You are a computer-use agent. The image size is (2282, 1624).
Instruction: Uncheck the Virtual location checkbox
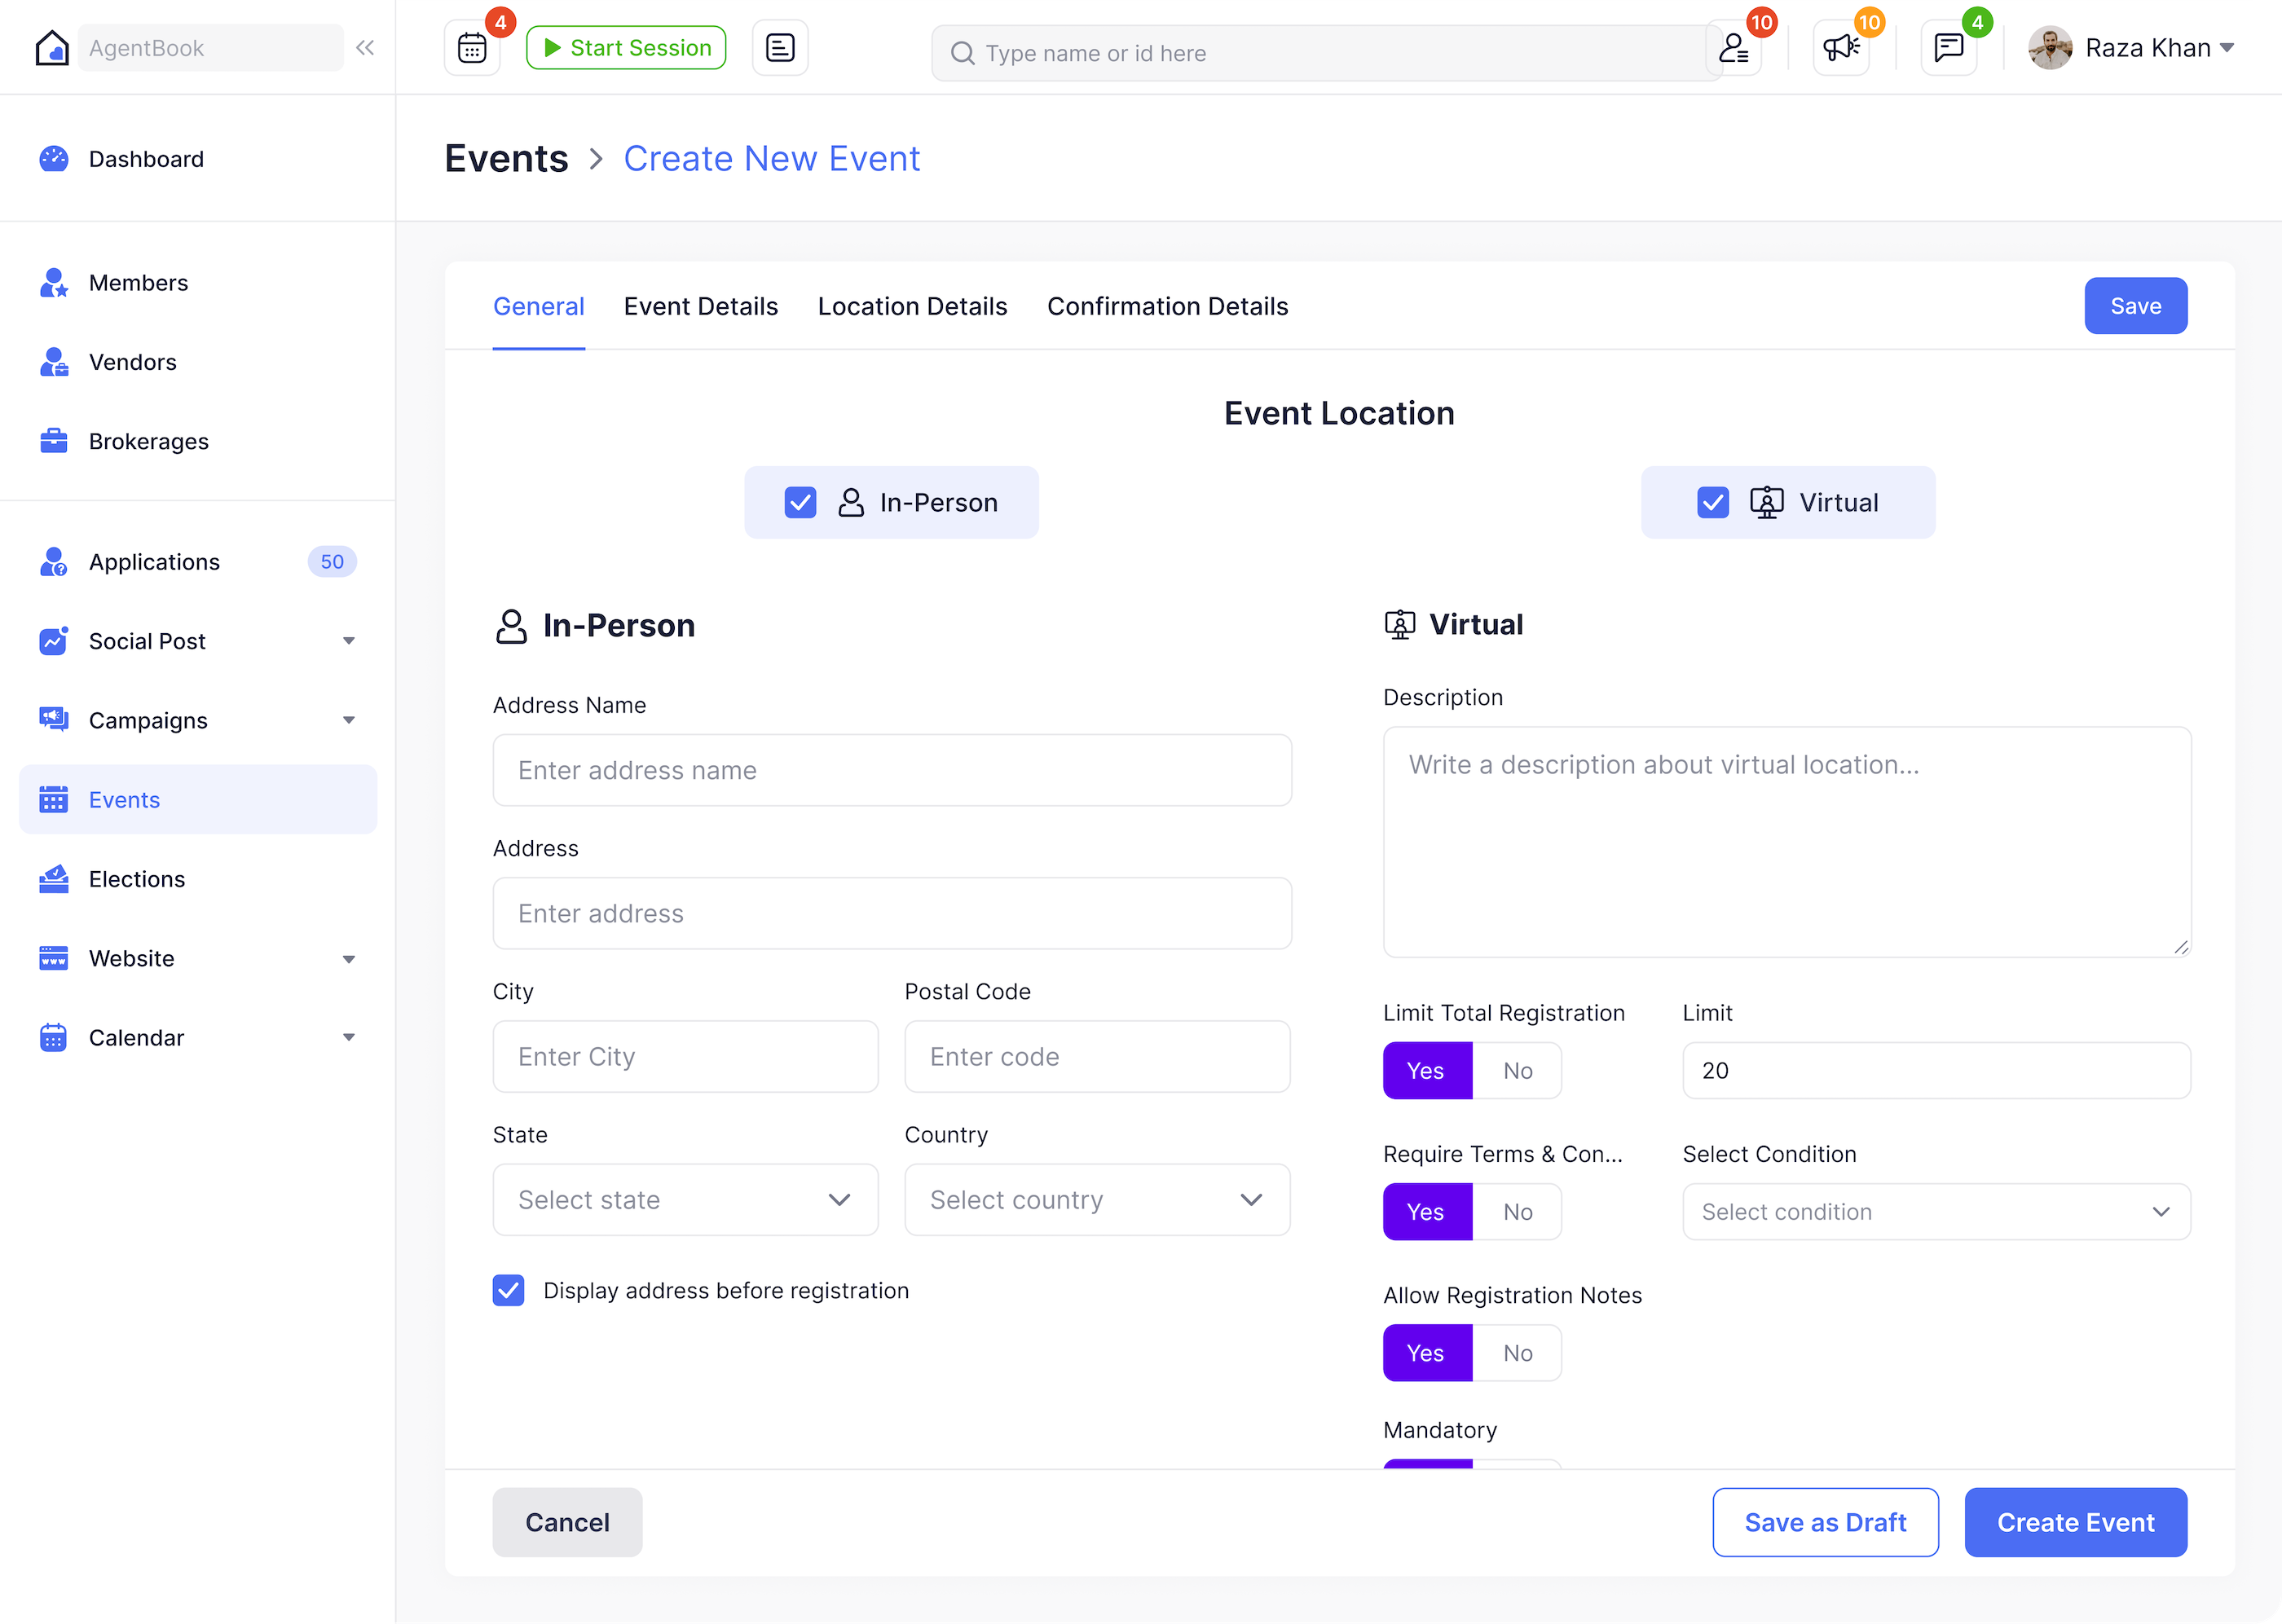(1712, 502)
